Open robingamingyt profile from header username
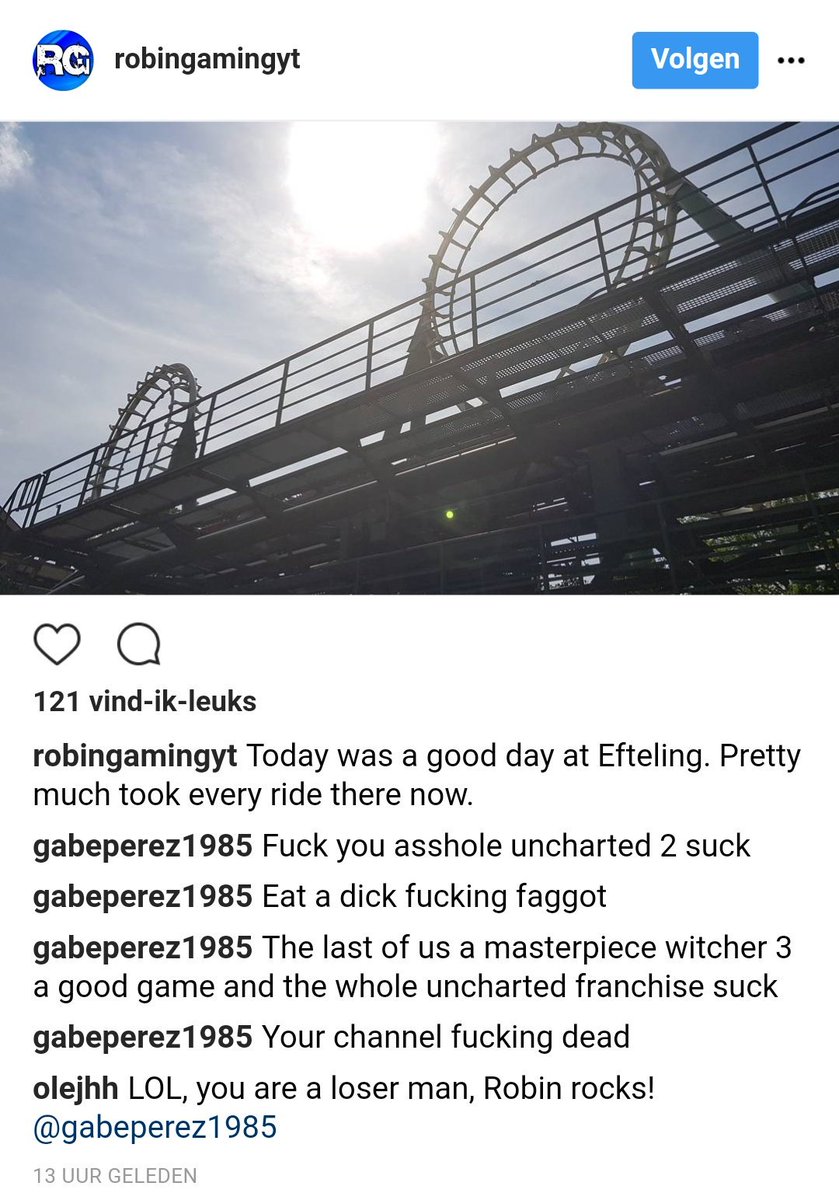The height and width of the screenshot is (1200, 839). click(x=207, y=59)
